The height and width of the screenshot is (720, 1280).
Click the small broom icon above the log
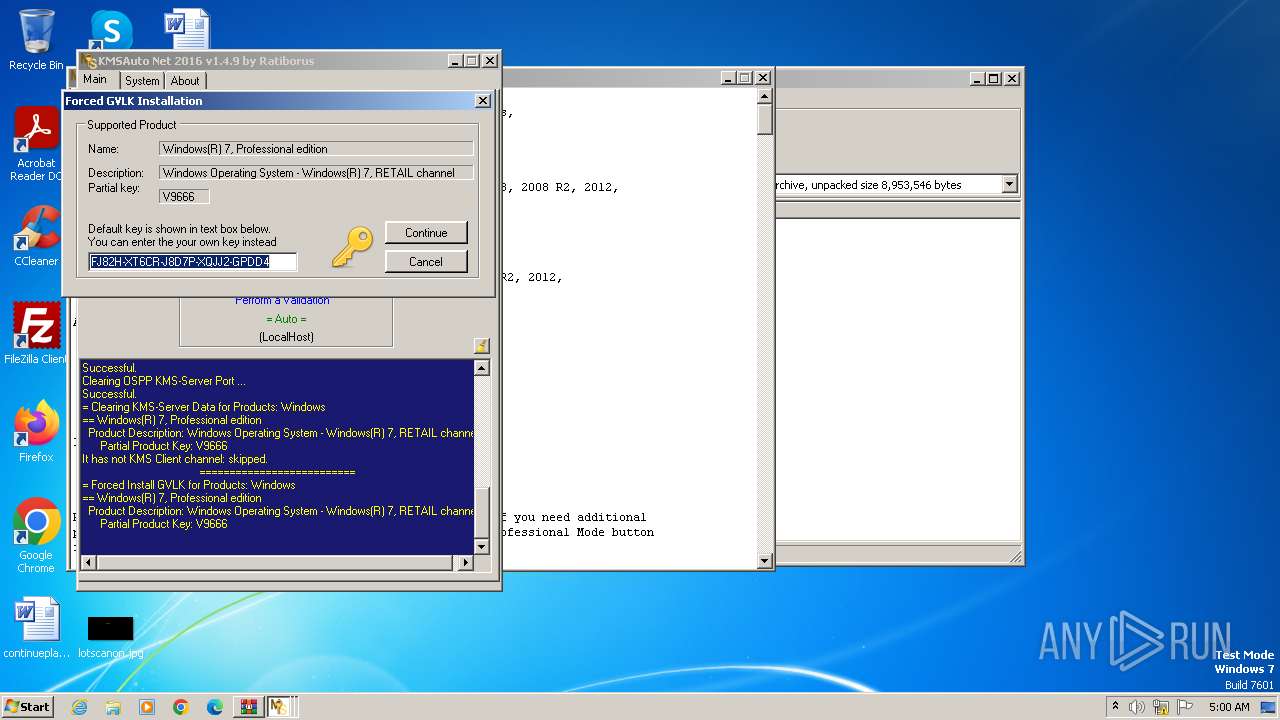coord(481,346)
